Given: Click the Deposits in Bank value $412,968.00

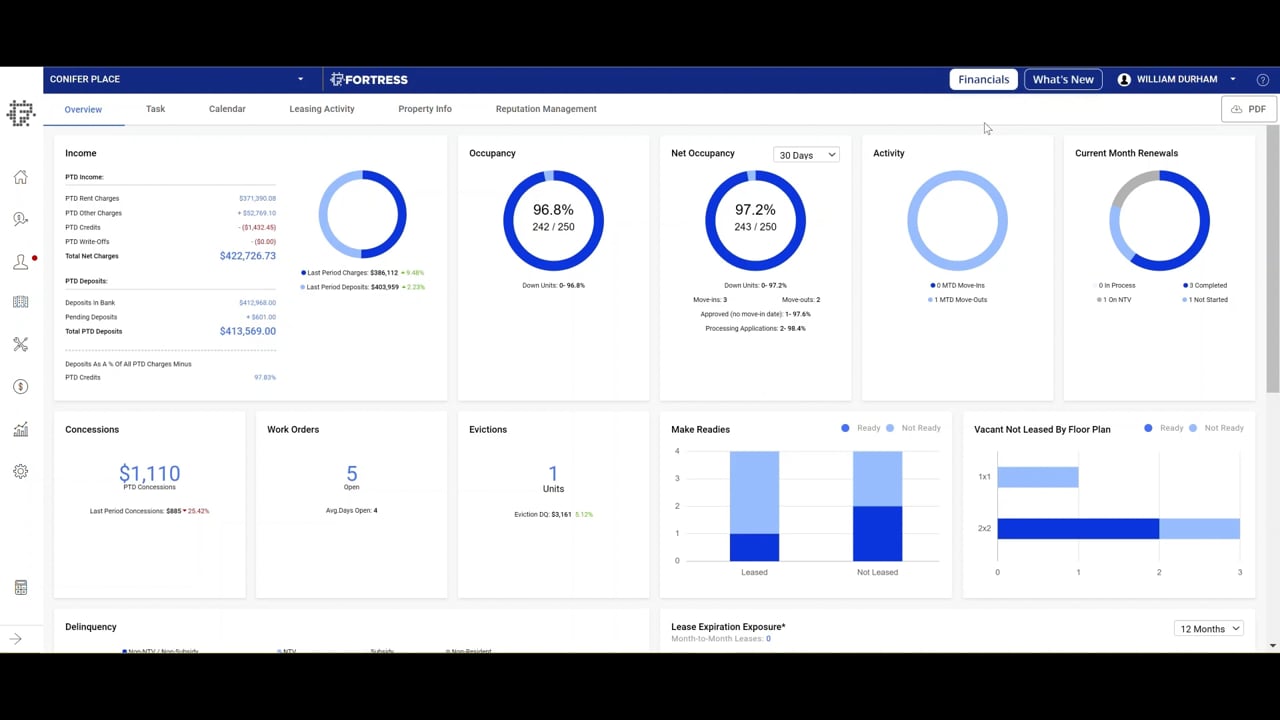Looking at the screenshot, I should tap(257, 303).
